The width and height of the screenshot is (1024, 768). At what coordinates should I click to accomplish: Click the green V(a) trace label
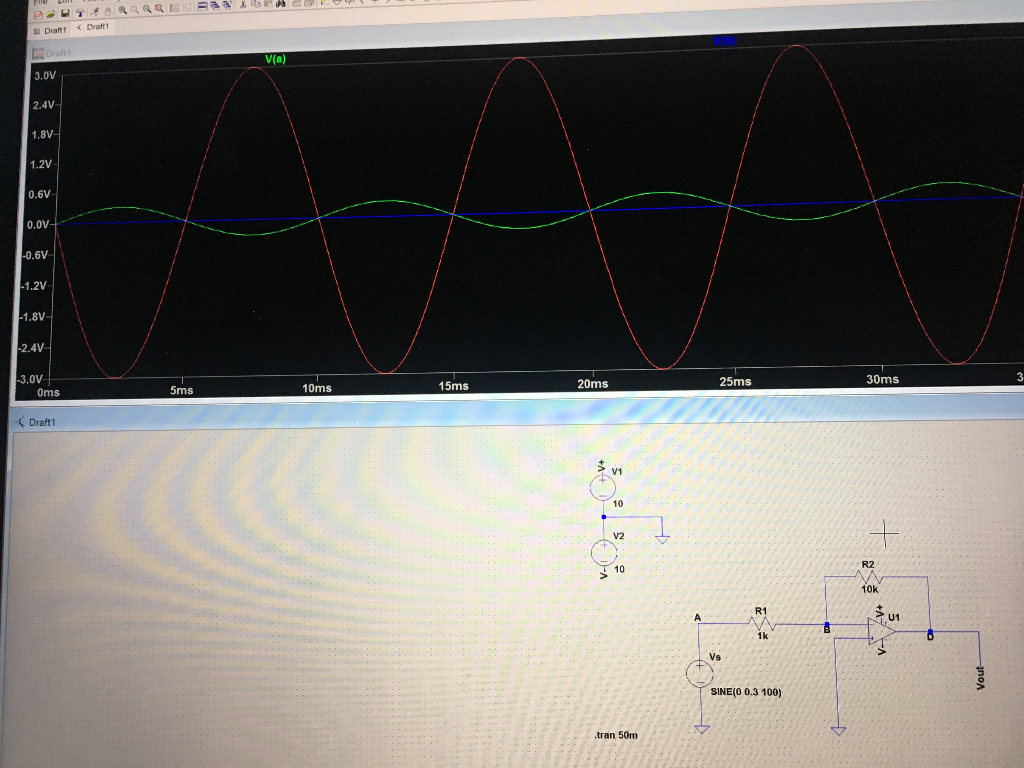(x=275, y=59)
